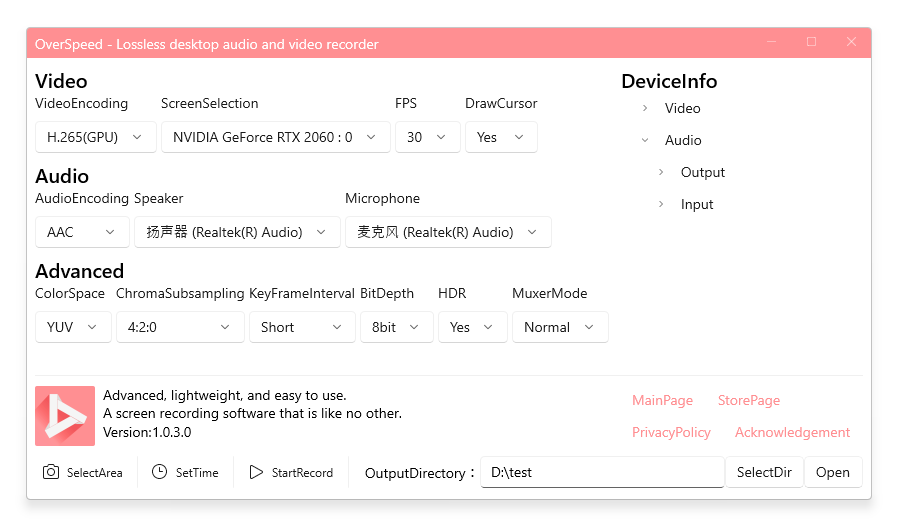Open the MainPage link
Screen dimensions: 898x532
pos(662,400)
